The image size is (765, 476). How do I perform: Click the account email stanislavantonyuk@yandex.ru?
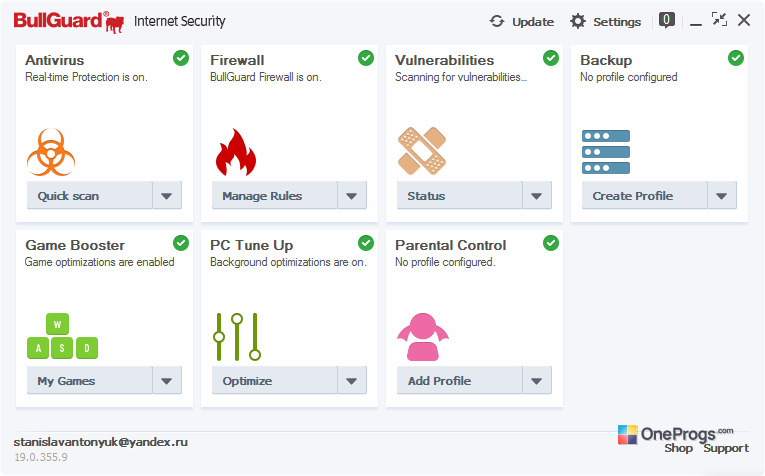101,442
